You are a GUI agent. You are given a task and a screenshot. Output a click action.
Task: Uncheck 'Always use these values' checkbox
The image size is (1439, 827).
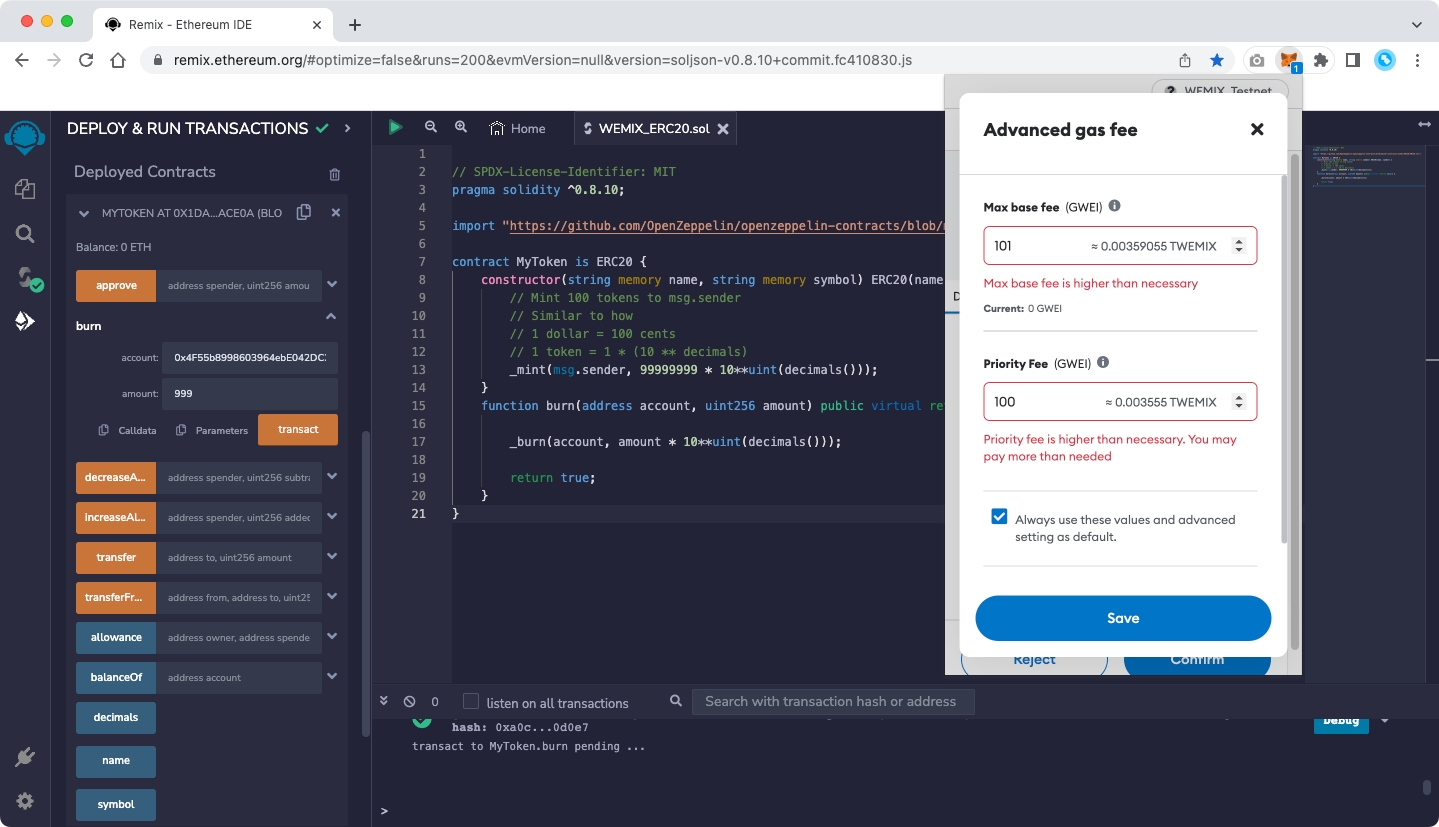[x=999, y=517]
